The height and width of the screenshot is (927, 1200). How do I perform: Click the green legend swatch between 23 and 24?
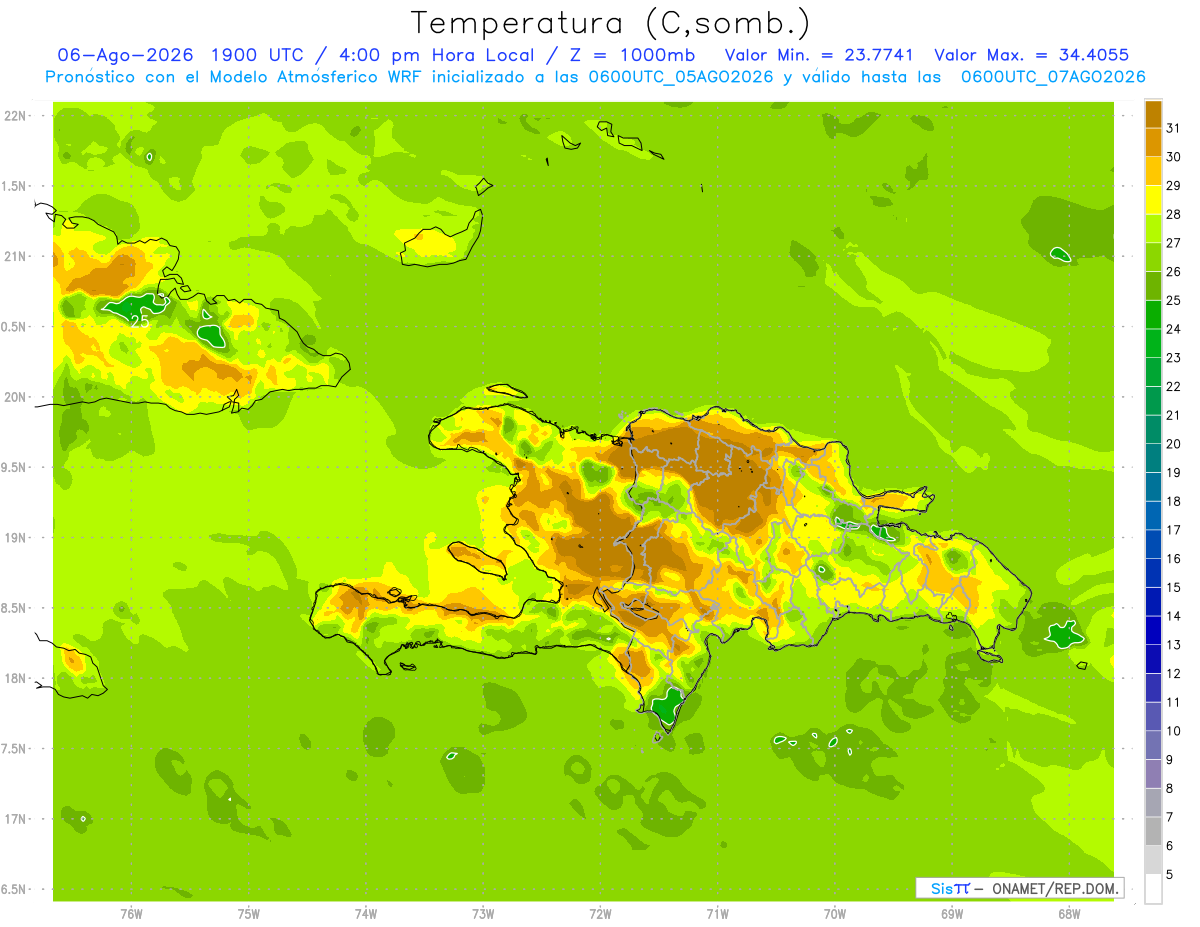[1153, 343]
